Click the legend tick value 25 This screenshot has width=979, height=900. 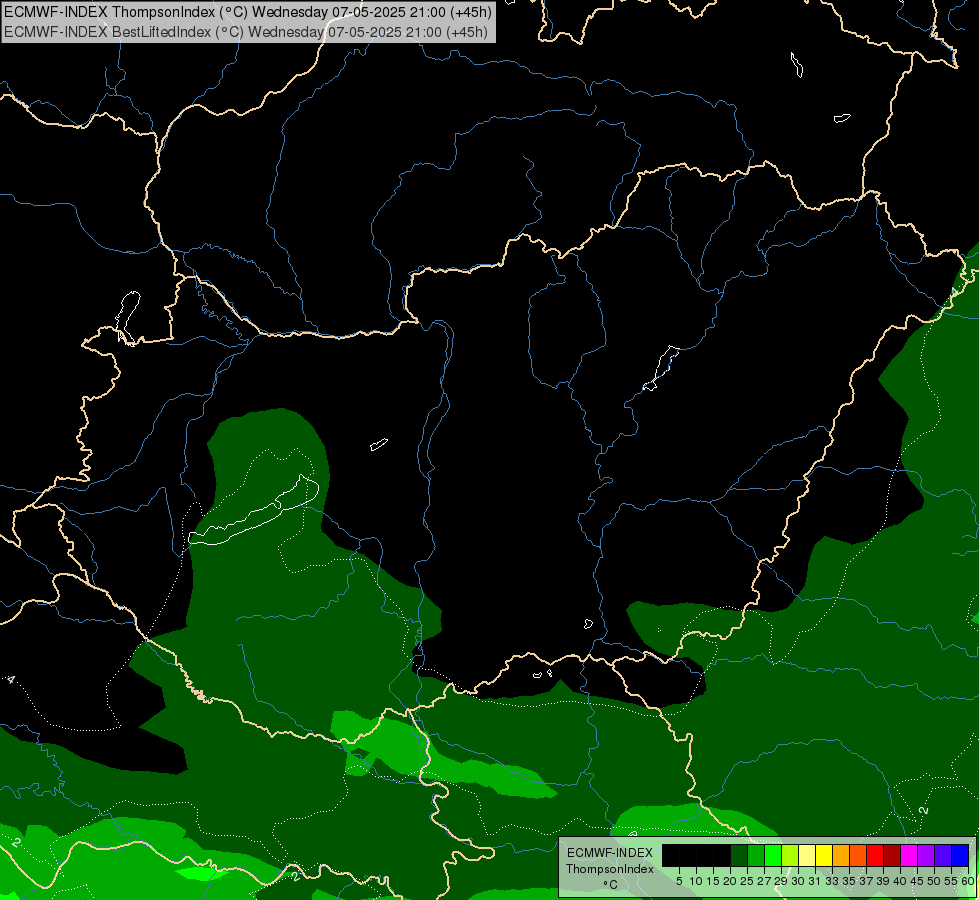click(747, 881)
